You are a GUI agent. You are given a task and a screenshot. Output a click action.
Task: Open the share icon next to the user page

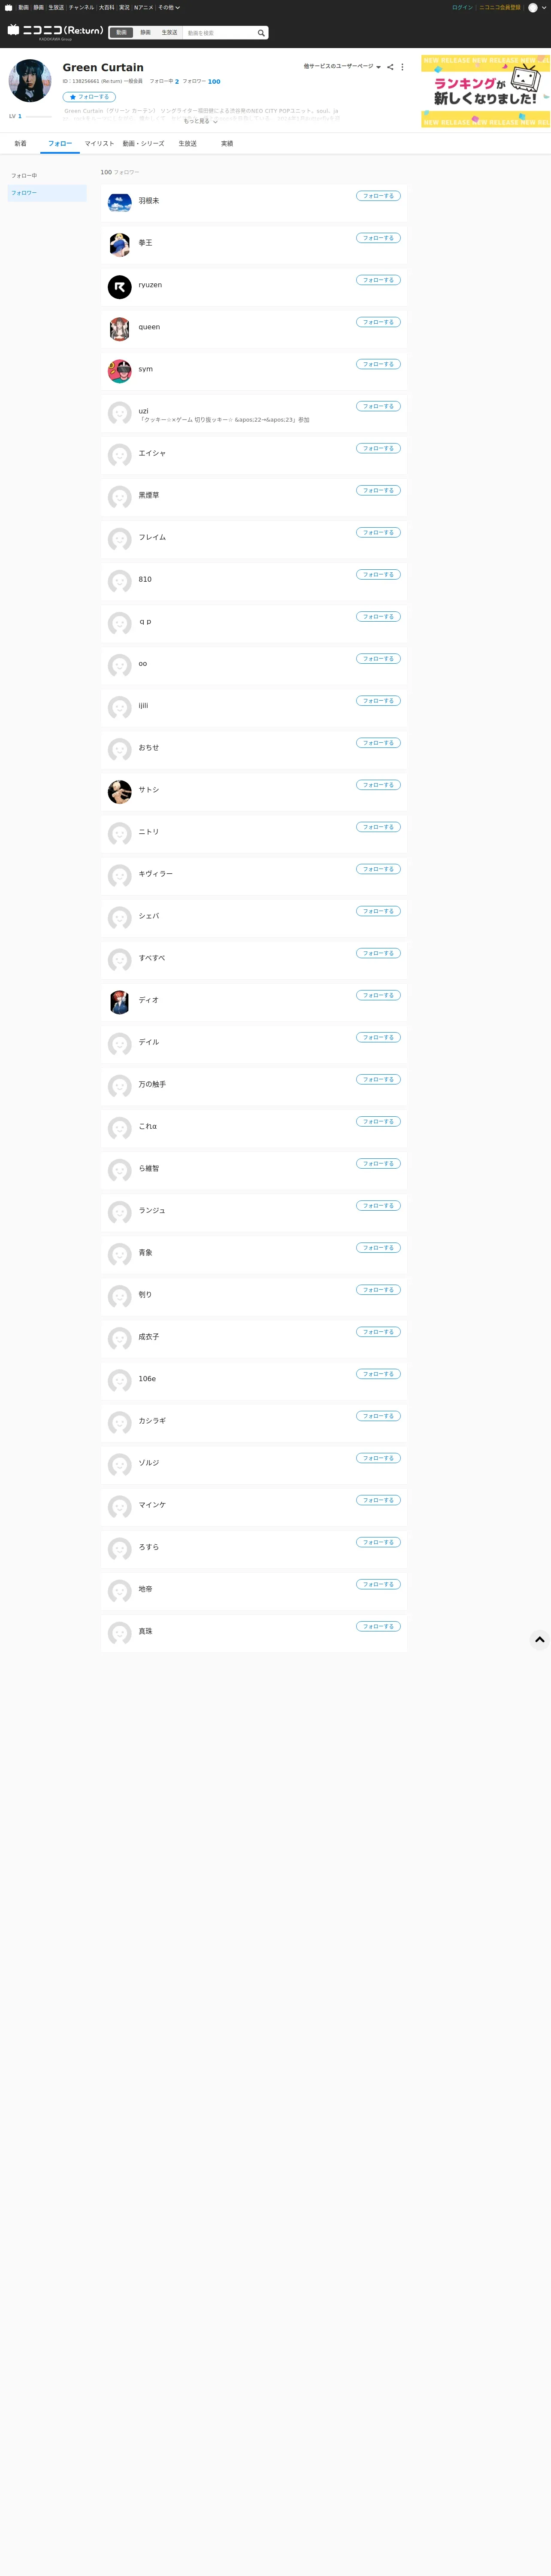(390, 67)
